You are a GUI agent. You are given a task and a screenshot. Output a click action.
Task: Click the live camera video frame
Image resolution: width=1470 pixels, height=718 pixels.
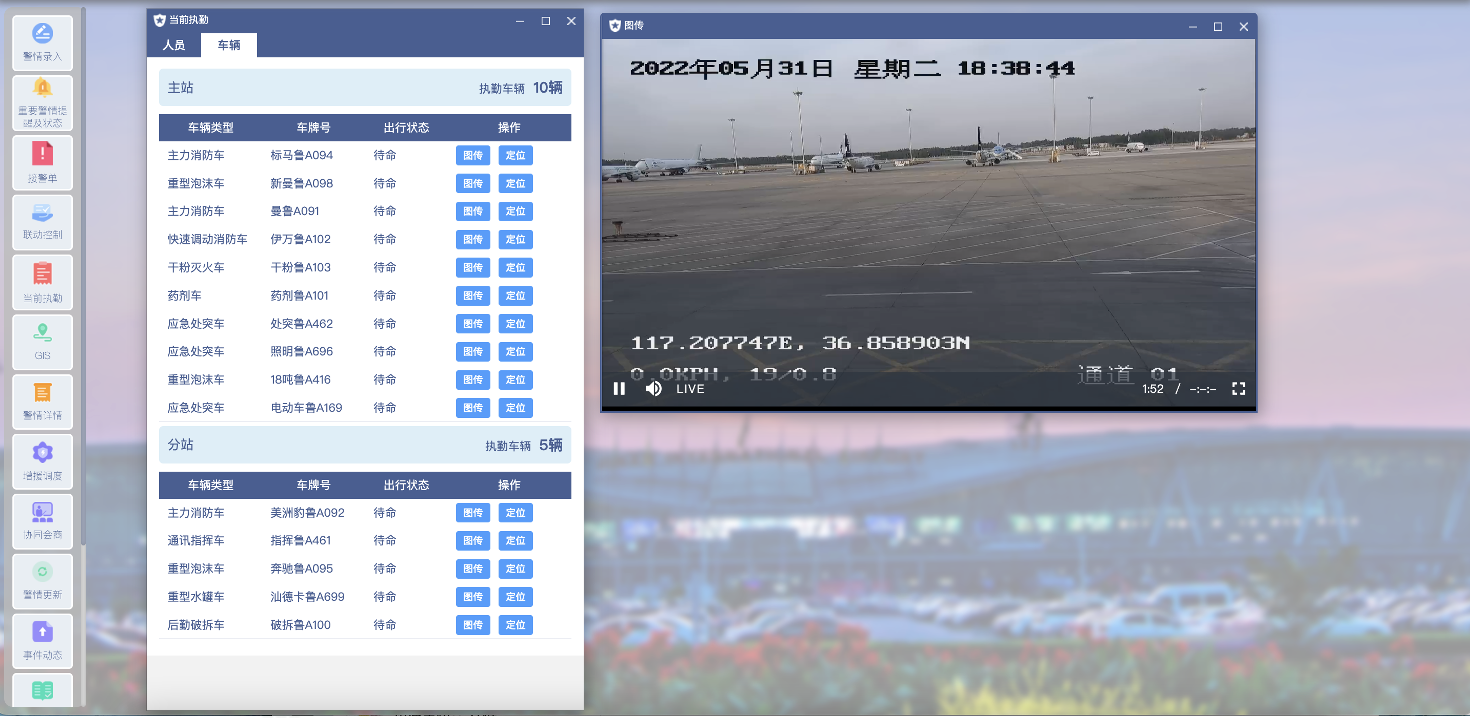(928, 223)
